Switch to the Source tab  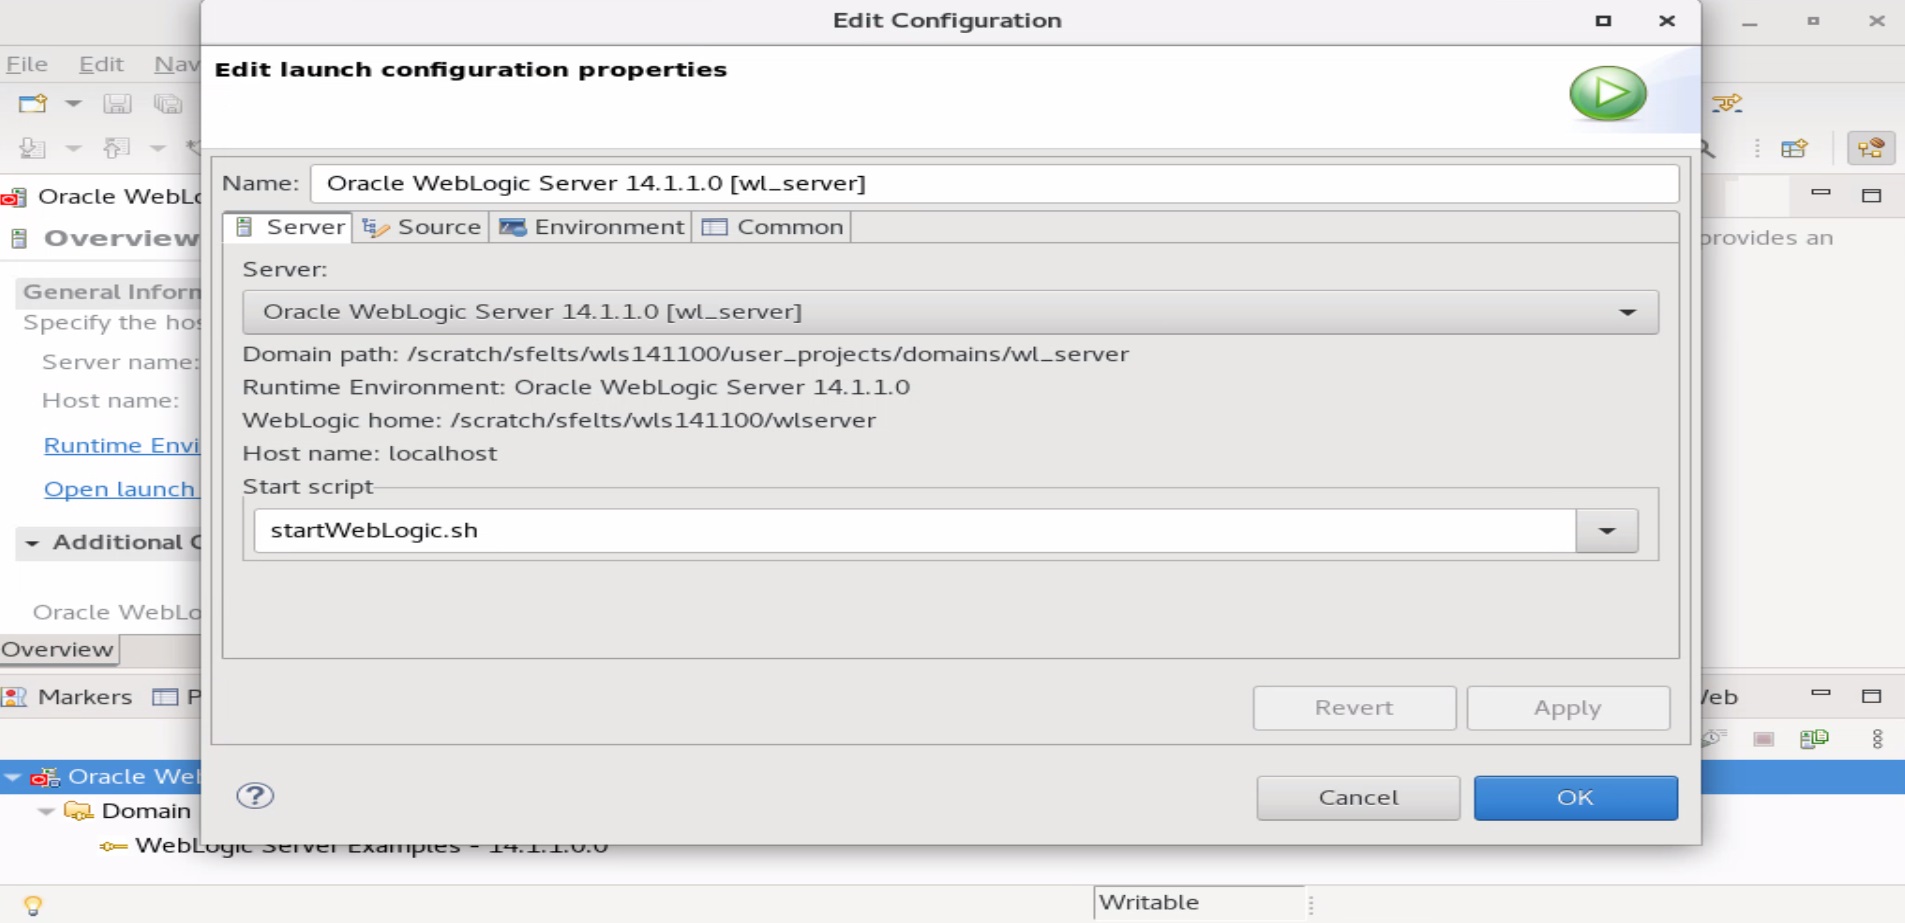click(x=421, y=227)
